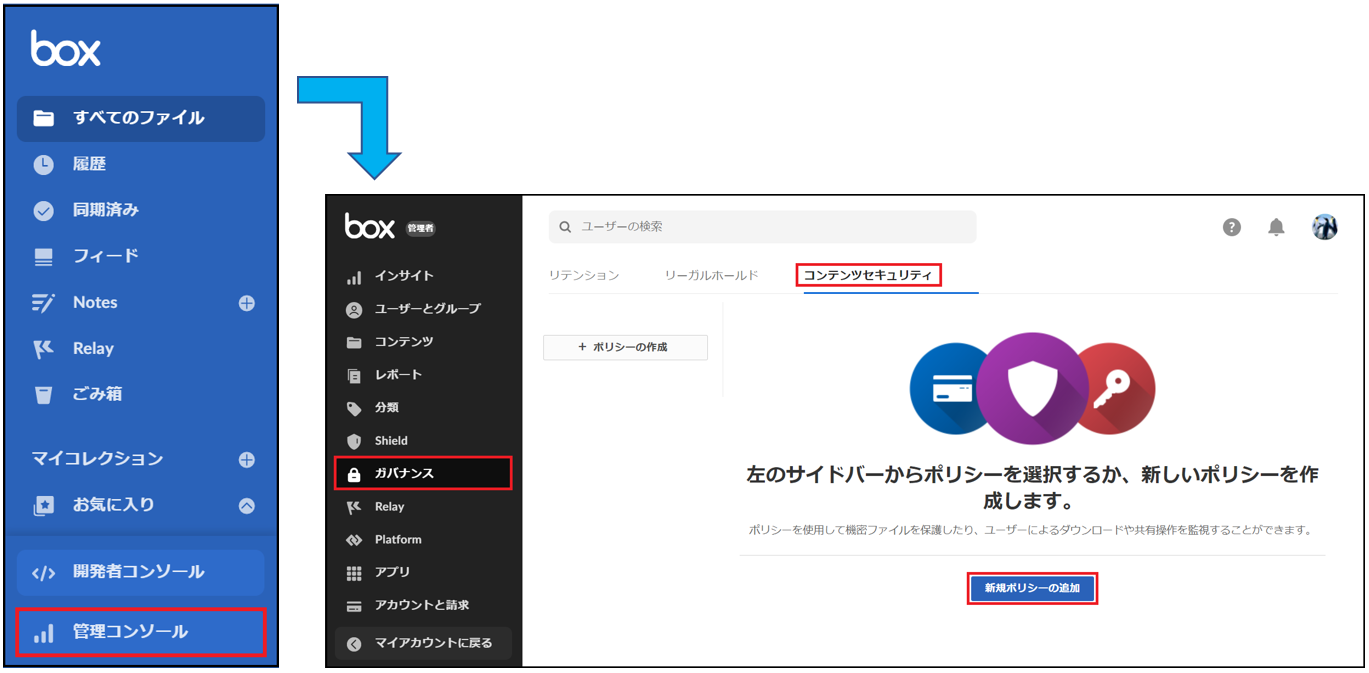Open インサイト in the admin sidebar
The width and height of the screenshot is (1369, 673).
point(404,276)
